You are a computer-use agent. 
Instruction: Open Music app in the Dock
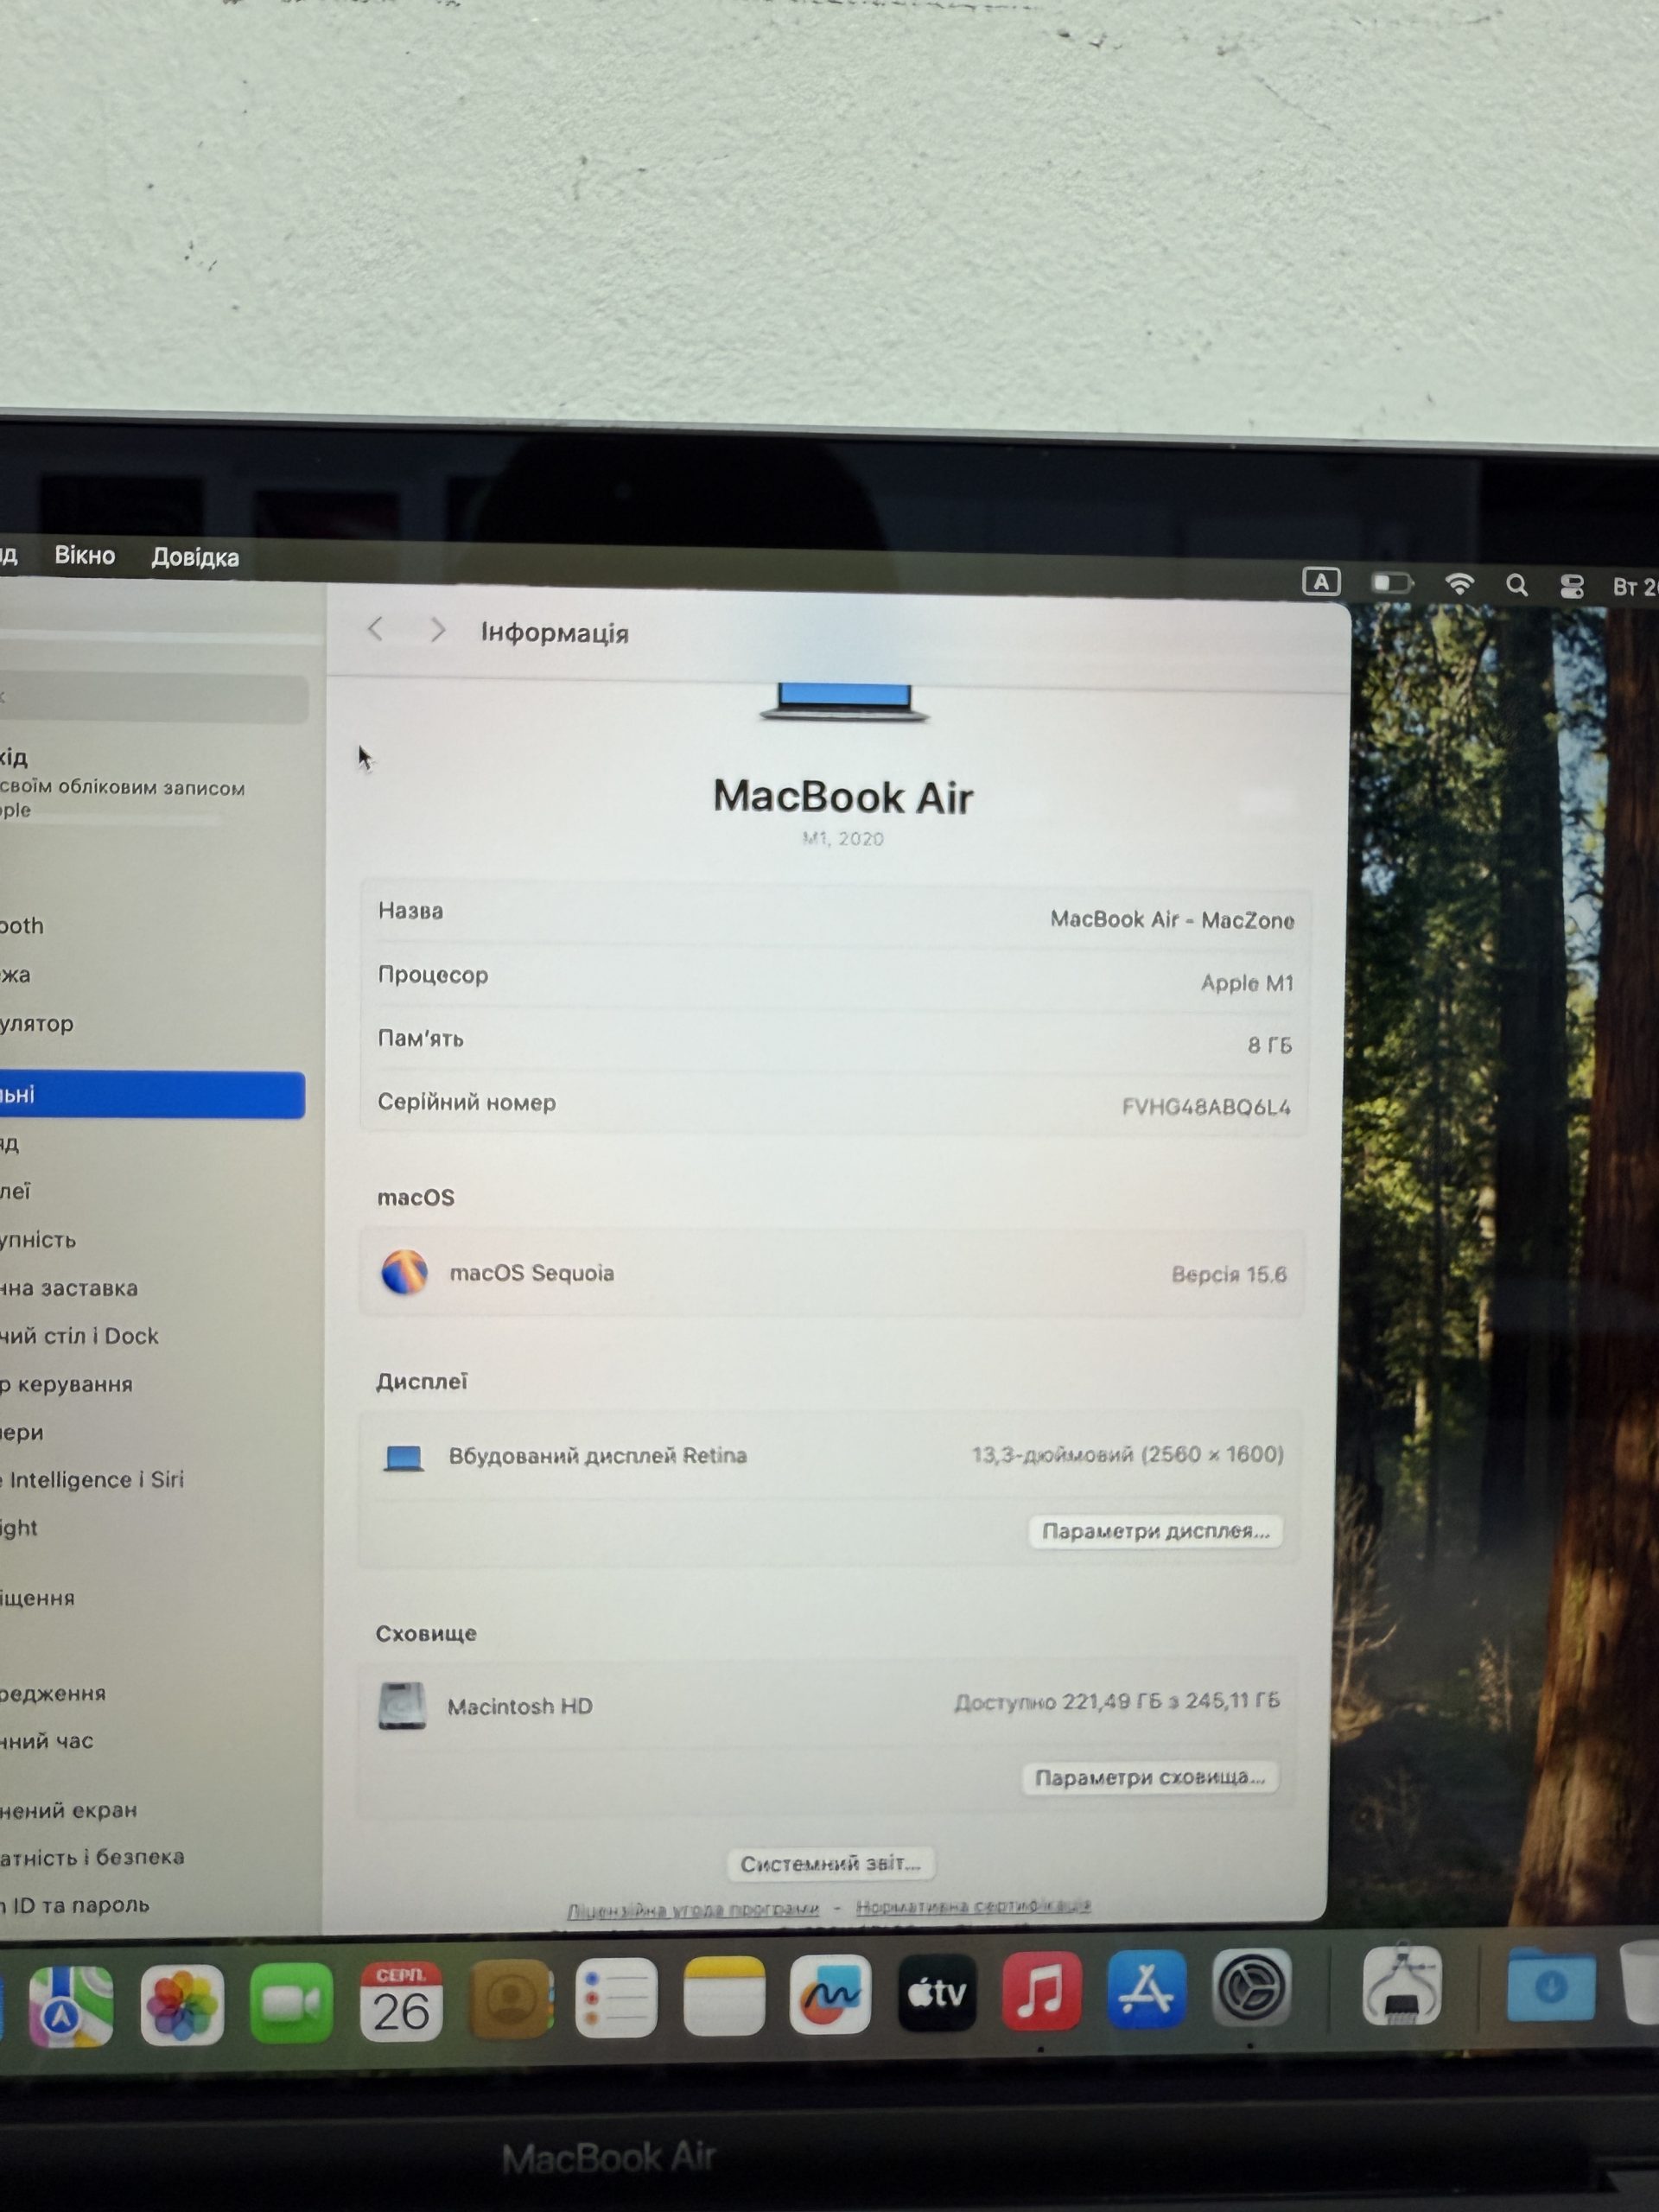[1042, 1990]
